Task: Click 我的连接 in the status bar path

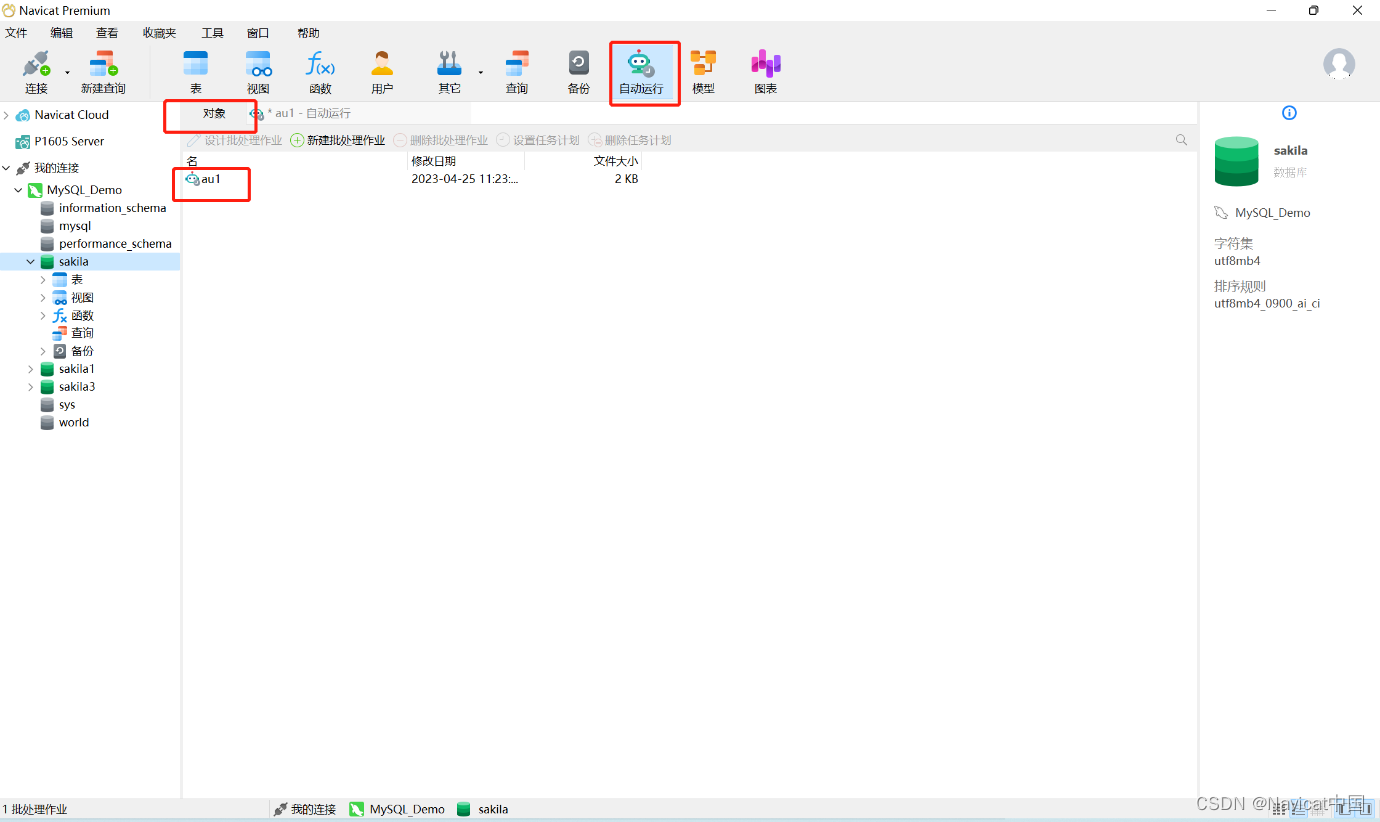Action: point(313,809)
